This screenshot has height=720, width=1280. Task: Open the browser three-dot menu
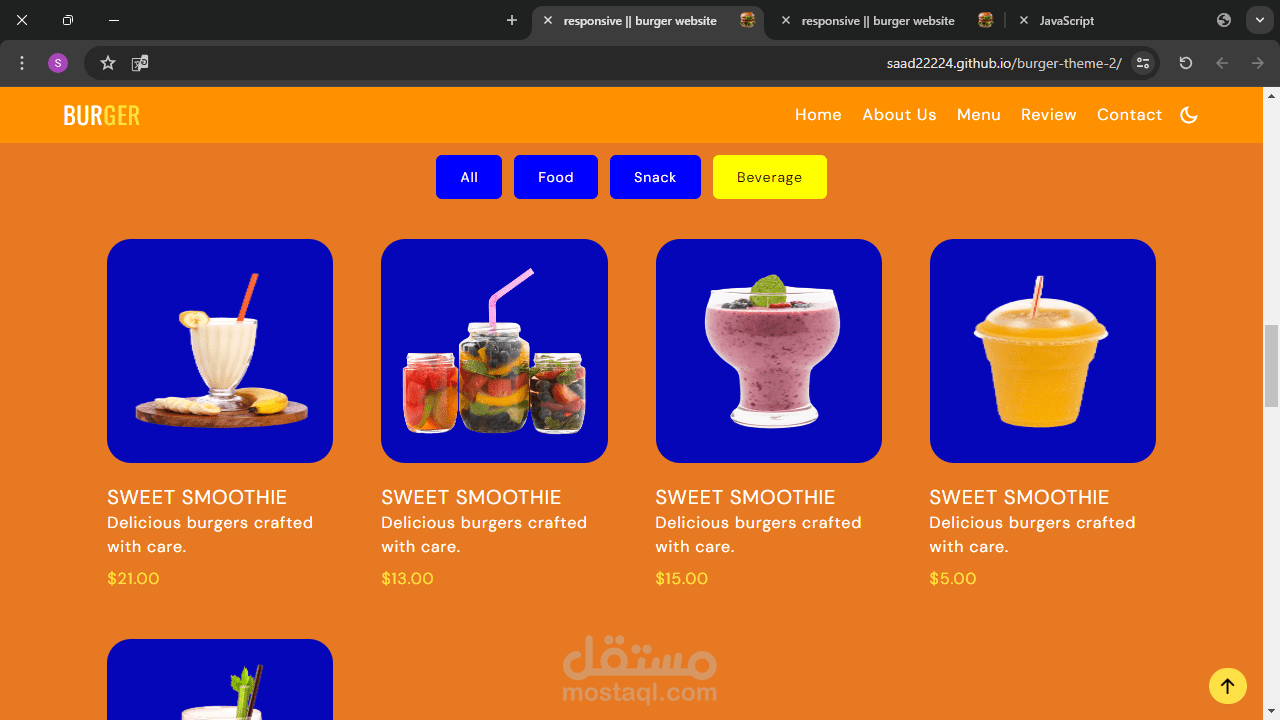click(22, 63)
